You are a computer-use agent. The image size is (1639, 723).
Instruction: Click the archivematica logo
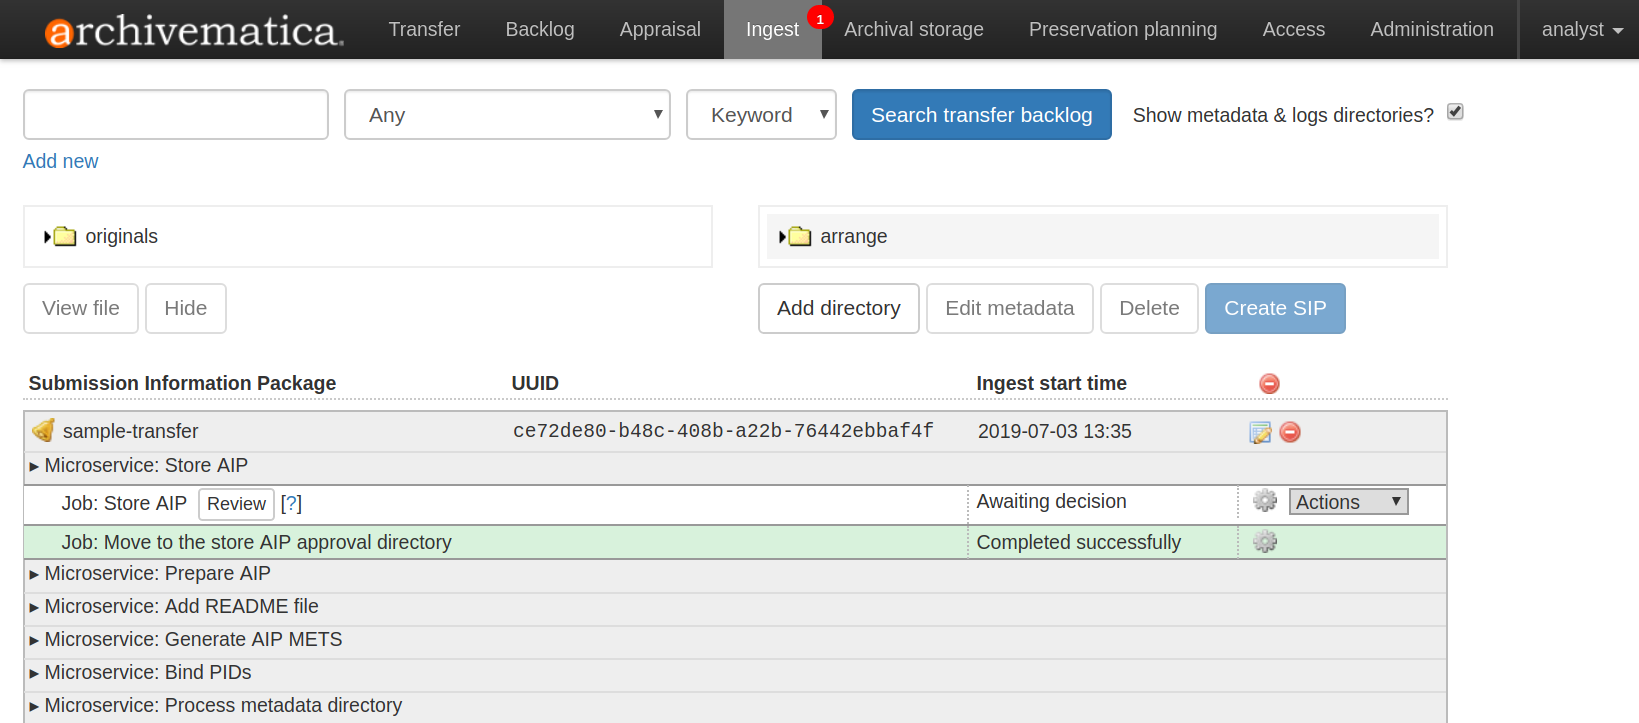click(194, 30)
